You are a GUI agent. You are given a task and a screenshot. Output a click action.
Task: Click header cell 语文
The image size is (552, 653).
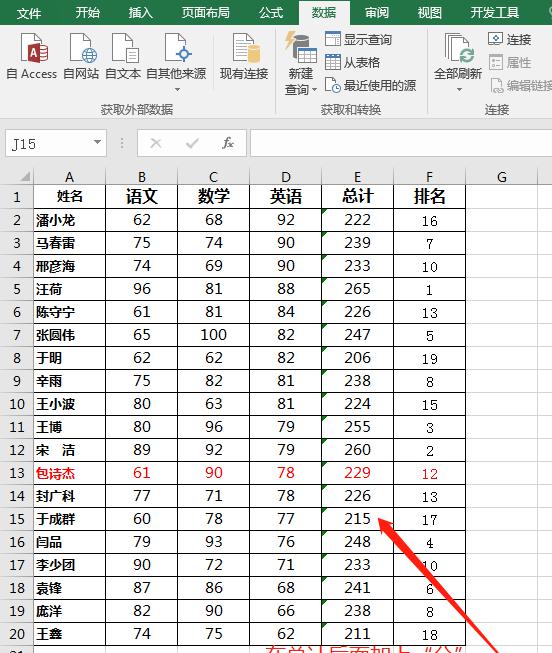click(142, 196)
